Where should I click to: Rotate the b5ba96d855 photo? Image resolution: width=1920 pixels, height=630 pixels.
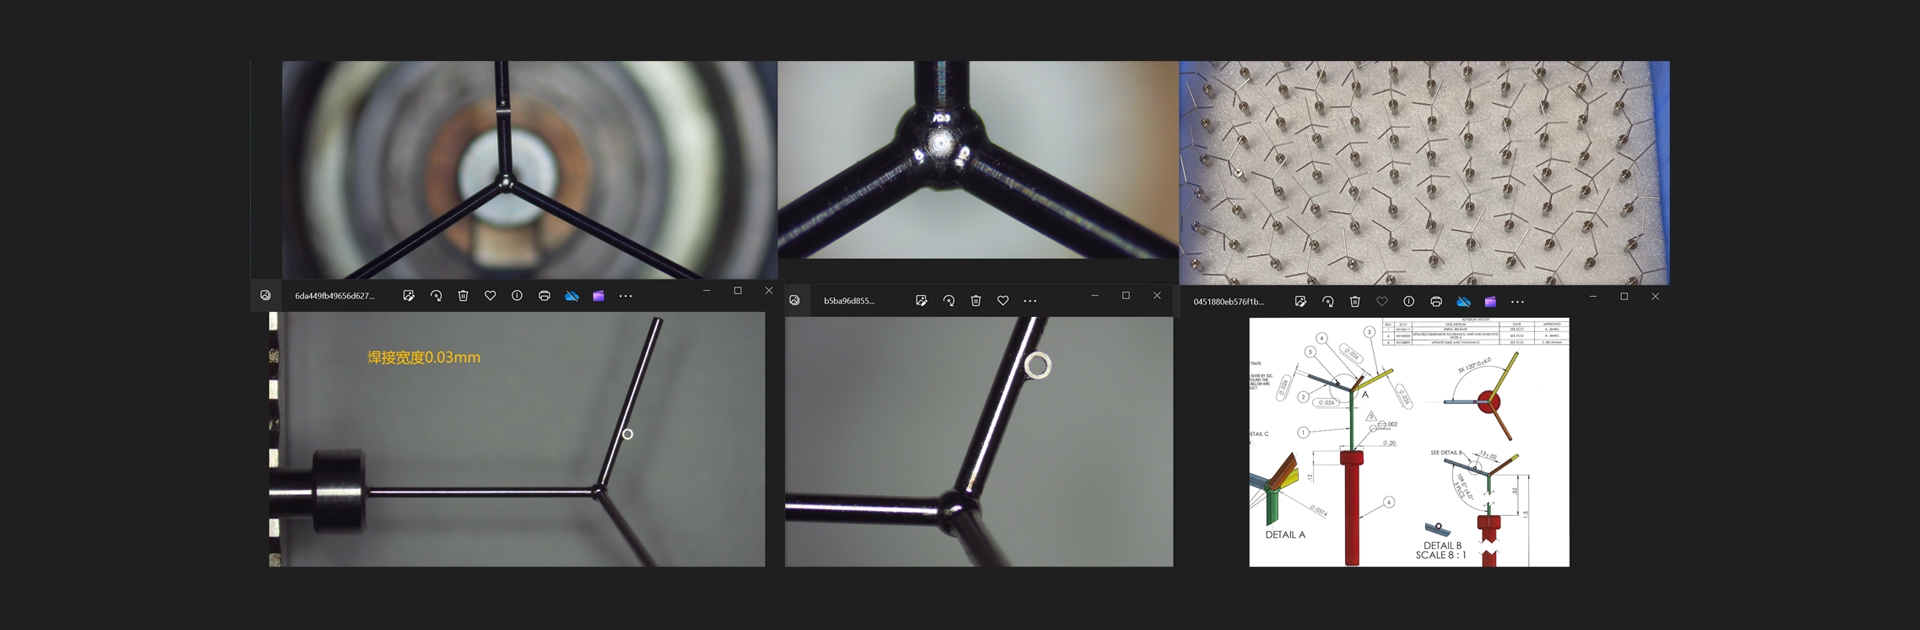click(949, 301)
